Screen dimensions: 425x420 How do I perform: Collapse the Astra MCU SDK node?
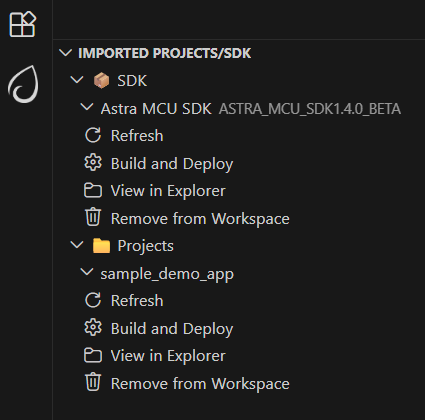point(87,107)
